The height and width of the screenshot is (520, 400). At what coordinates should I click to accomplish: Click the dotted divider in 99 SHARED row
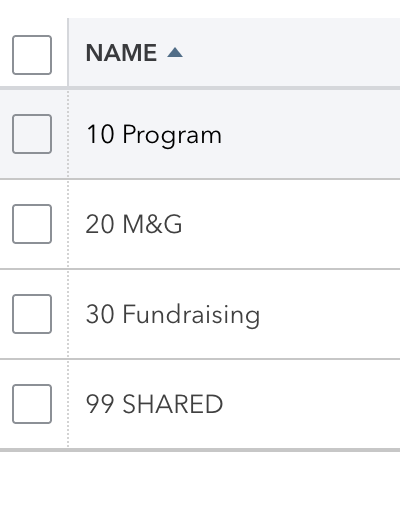click(68, 404)
